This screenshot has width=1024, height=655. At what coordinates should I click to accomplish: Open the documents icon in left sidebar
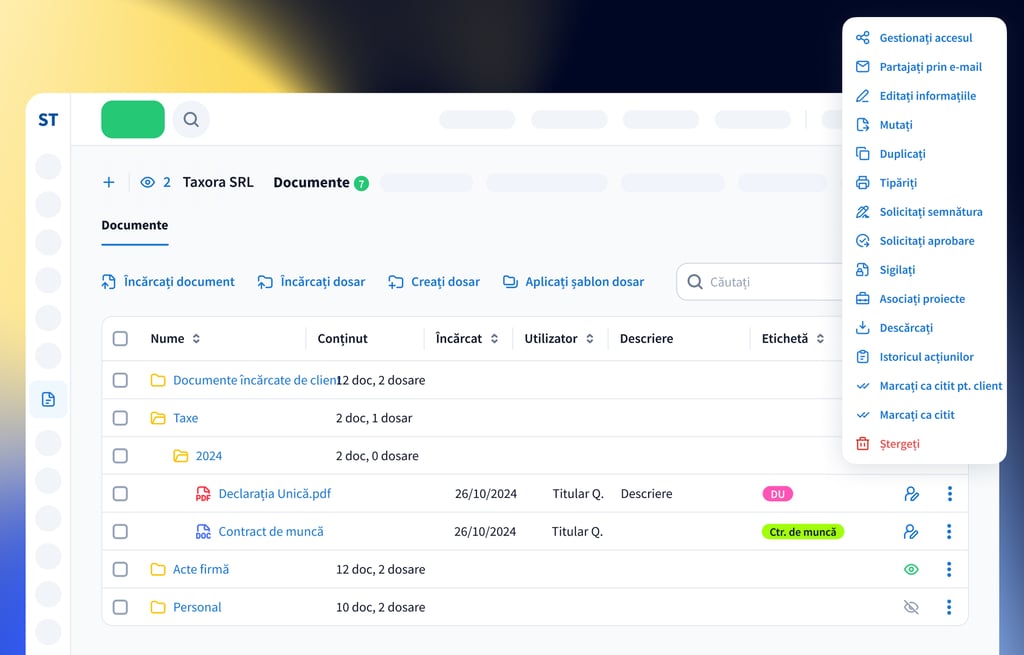point(48,399)
